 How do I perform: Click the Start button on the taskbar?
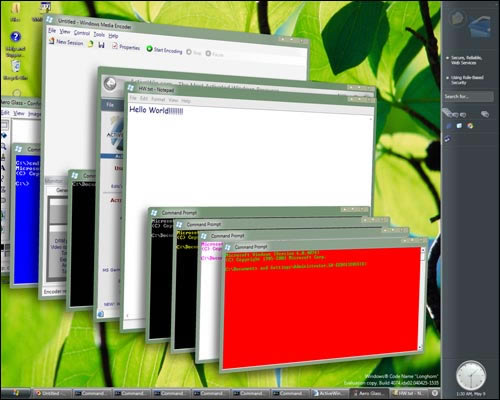pos(15,393)
